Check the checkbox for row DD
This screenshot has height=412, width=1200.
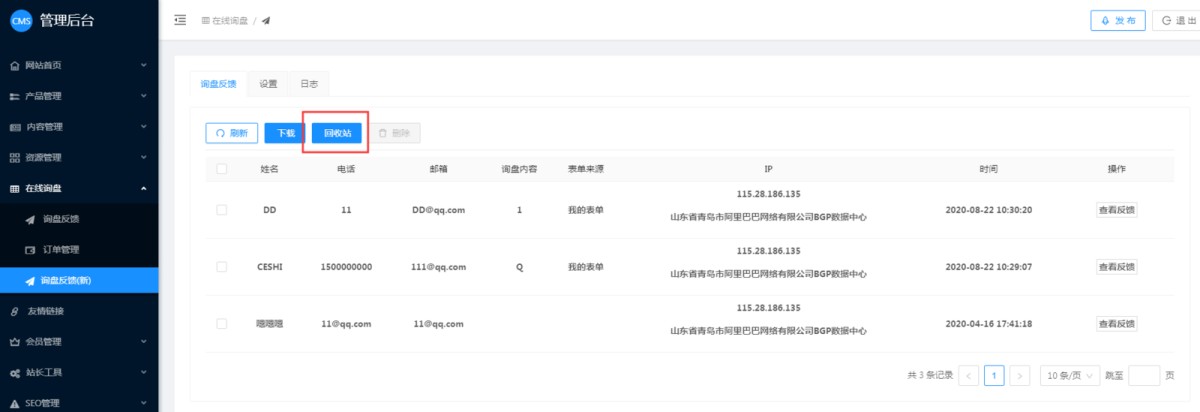(221, 210)
